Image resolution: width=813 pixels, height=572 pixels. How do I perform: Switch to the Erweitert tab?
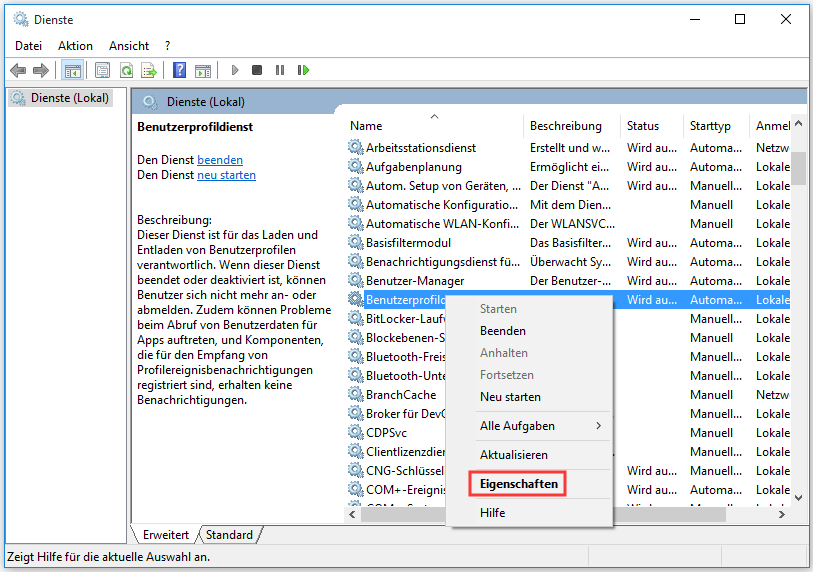click(x=165, y=535)
